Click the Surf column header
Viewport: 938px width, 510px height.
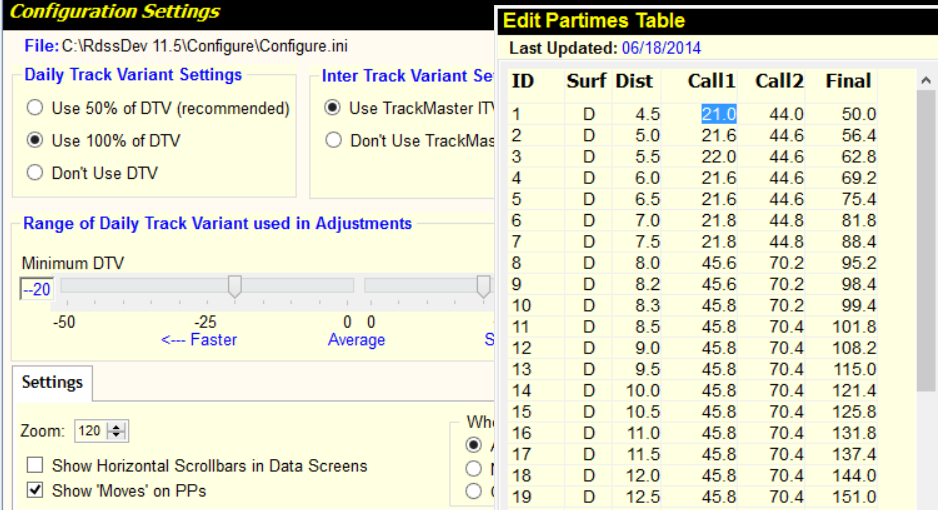click(x=586, y=81)
